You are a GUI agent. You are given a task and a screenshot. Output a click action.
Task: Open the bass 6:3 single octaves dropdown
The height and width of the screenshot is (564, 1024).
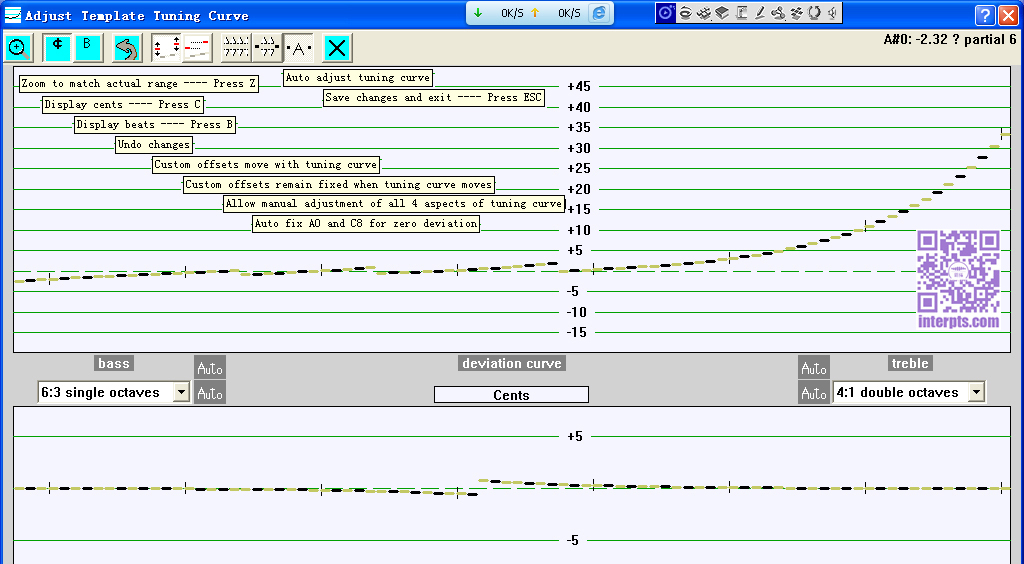(x=181, y=392)
